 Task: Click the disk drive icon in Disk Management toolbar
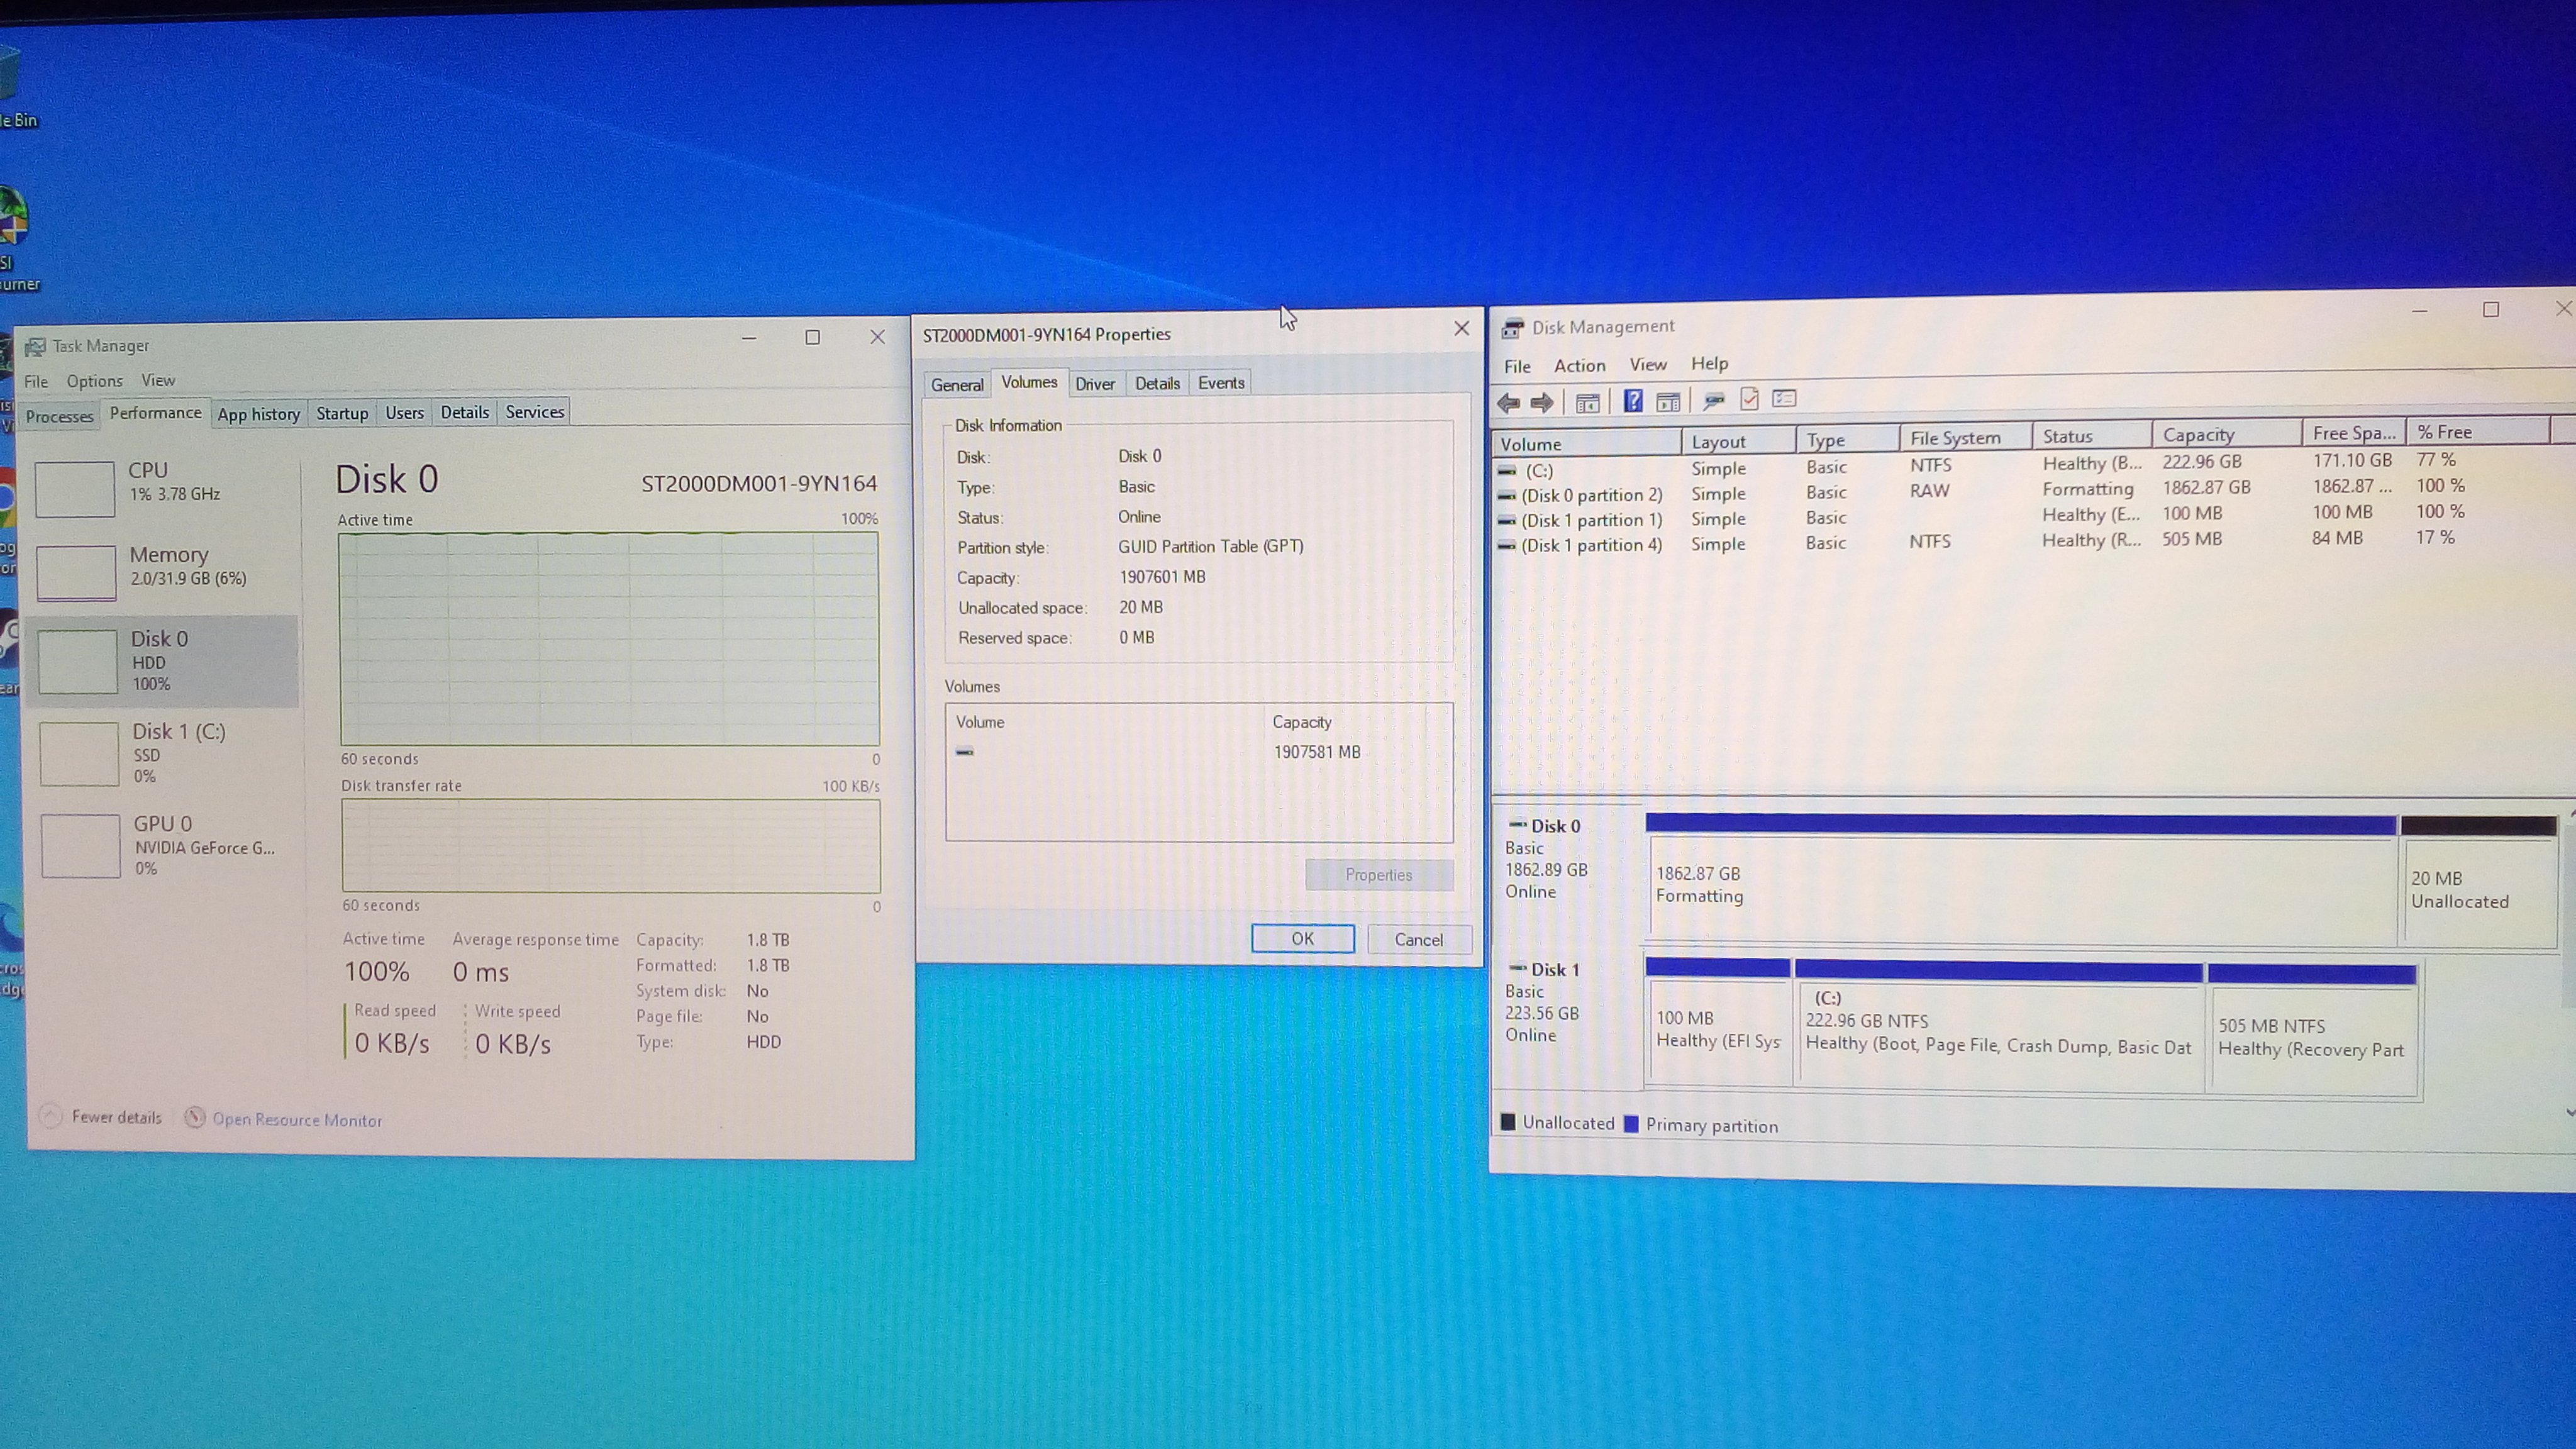pos(1714,400)
